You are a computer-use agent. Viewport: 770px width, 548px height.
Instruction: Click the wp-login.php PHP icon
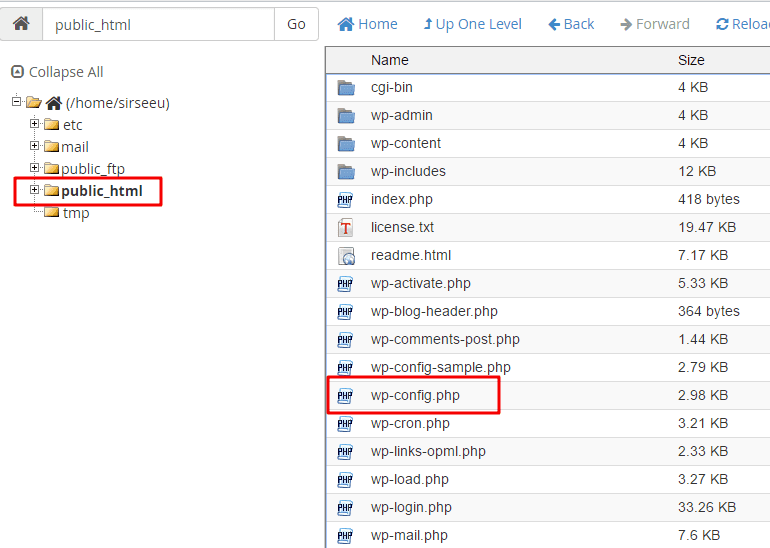(x=345, y=508)
